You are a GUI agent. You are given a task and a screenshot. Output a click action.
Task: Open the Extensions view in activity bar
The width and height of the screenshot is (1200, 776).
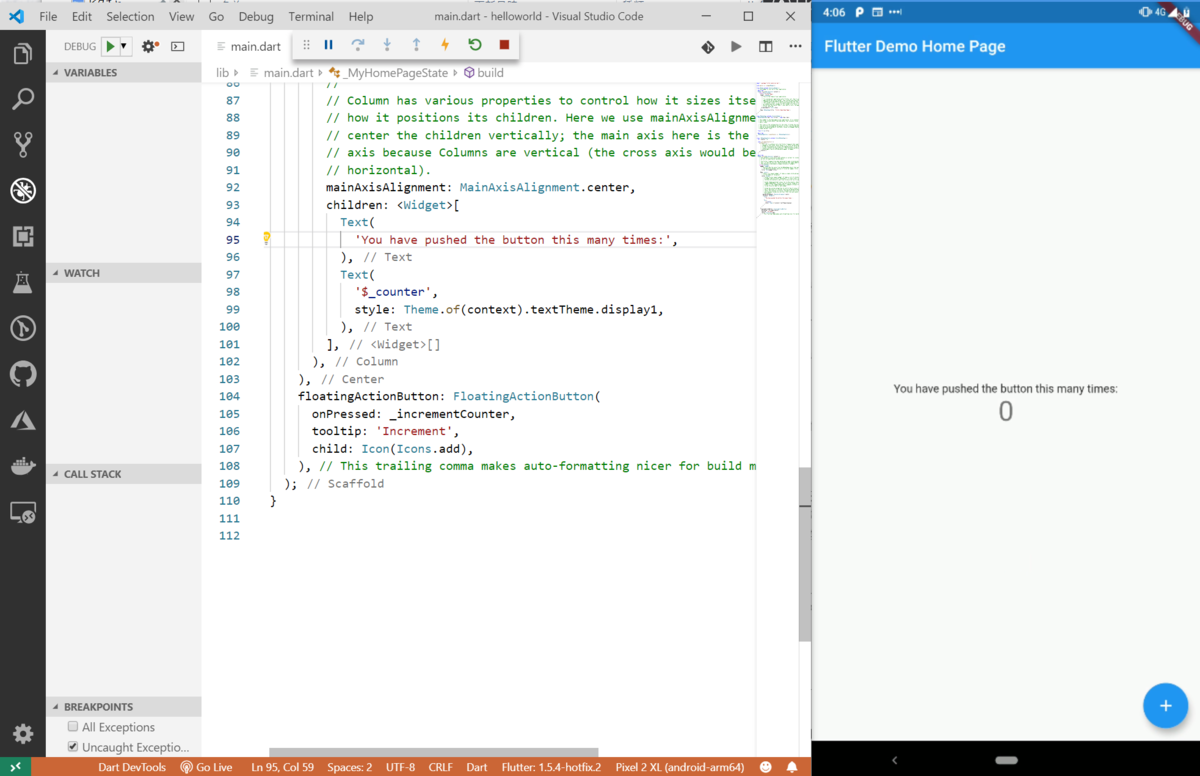[x=23, y=236]
